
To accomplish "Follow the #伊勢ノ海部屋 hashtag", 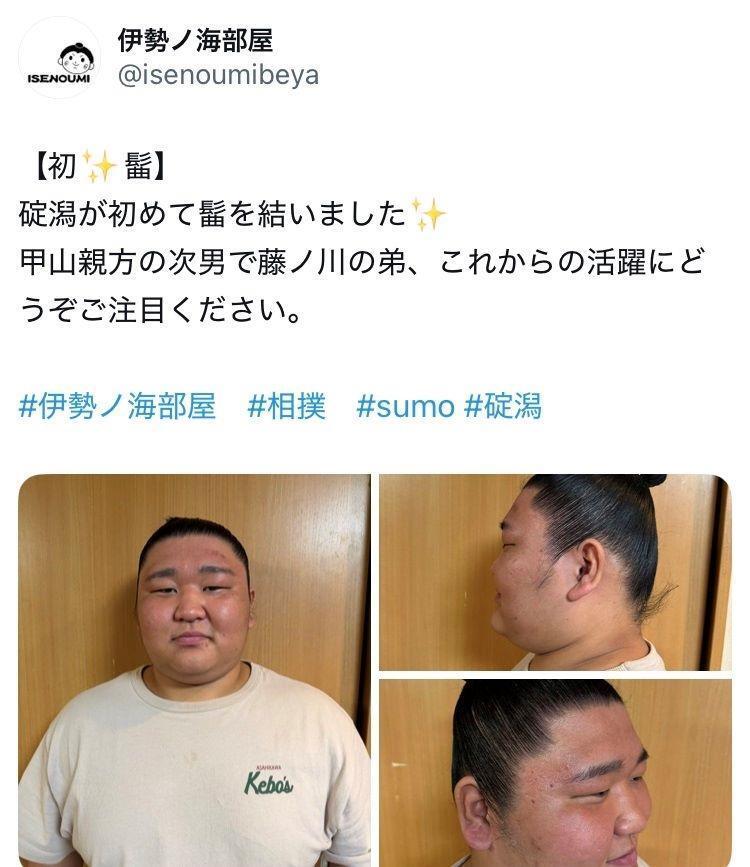I will coord(117,406).
